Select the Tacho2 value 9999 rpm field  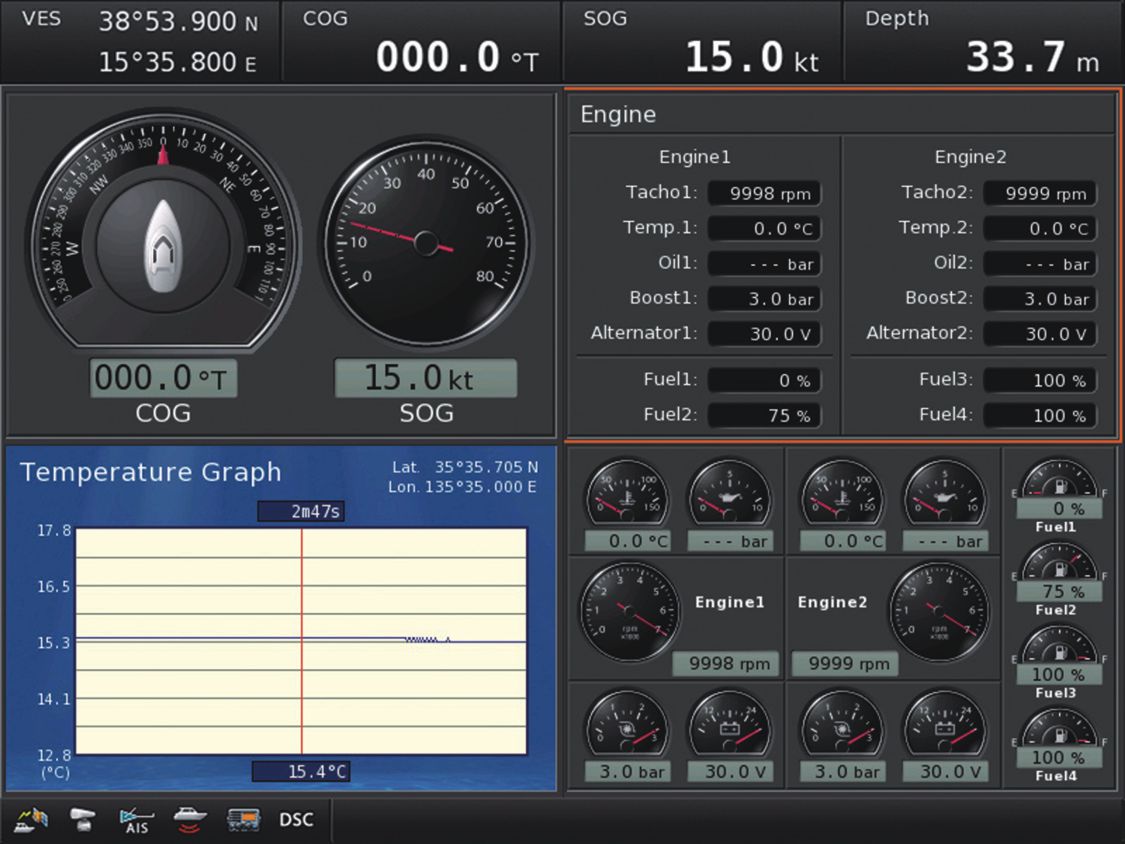(x=1040, y=193)
